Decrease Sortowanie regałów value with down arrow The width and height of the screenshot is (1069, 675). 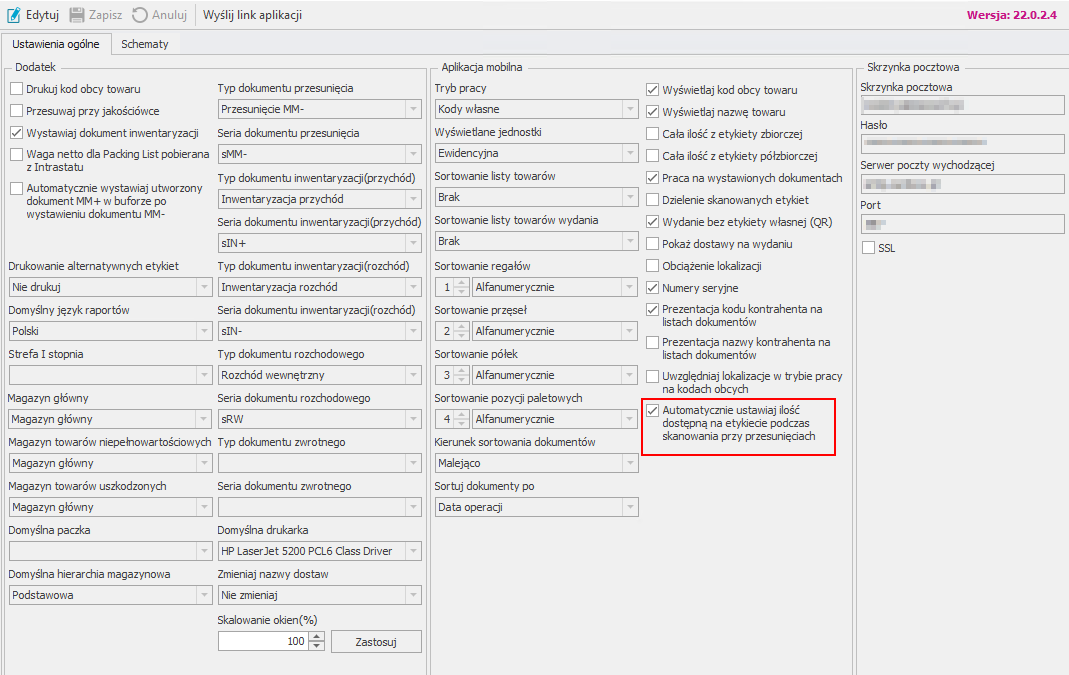pos(461,292)
